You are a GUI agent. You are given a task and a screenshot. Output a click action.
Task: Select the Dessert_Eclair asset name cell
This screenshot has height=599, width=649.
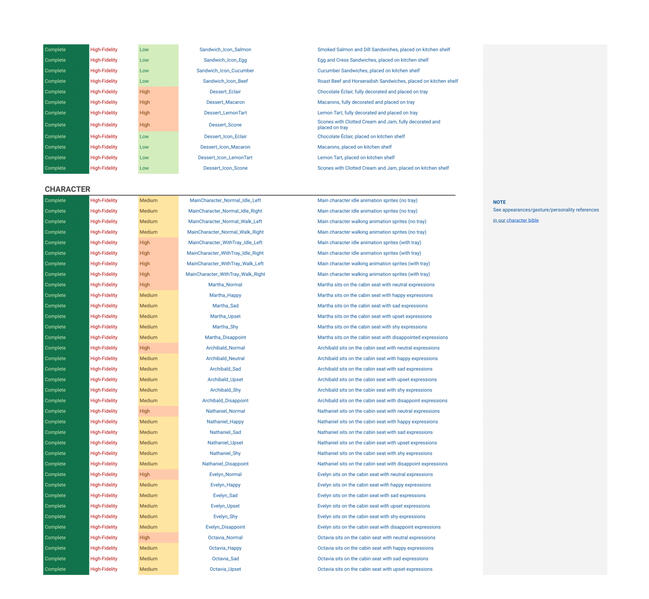click(225, 92)
